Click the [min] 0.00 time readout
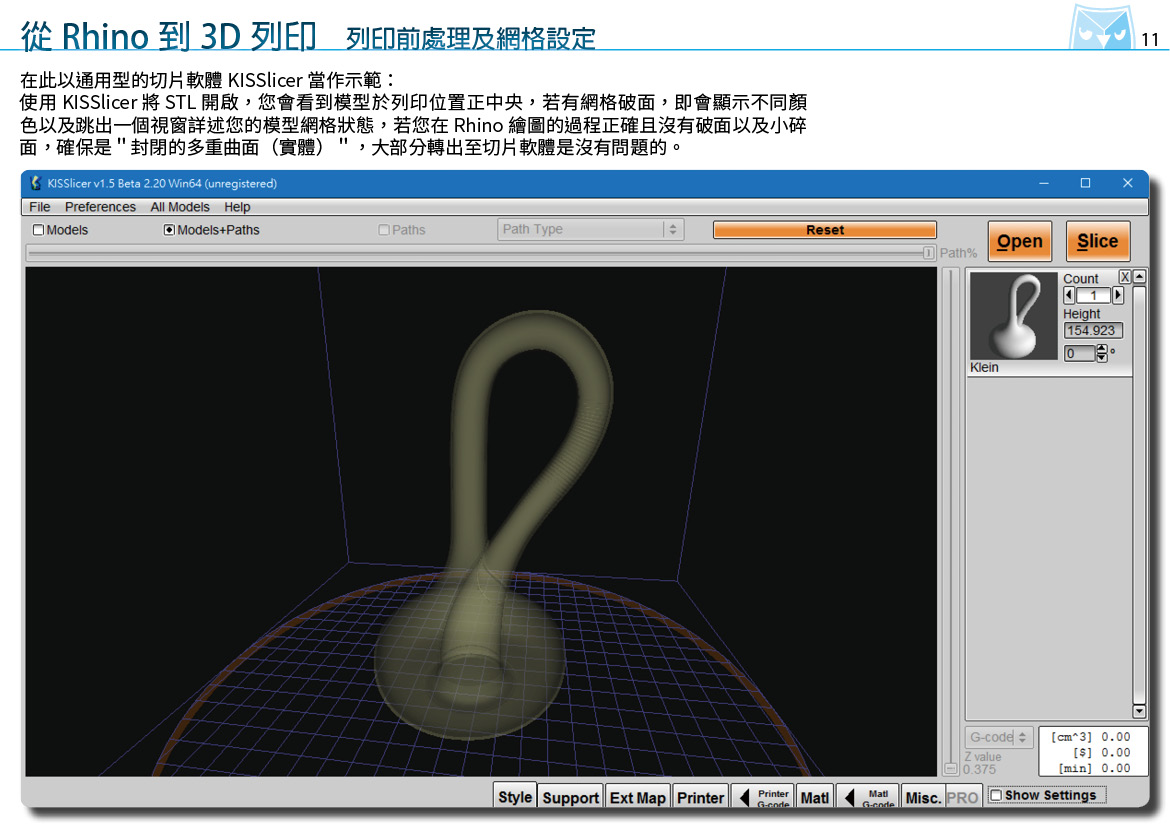This screenshot has height=827, width=1170. pyautogui.click(x=1094, y=768)
